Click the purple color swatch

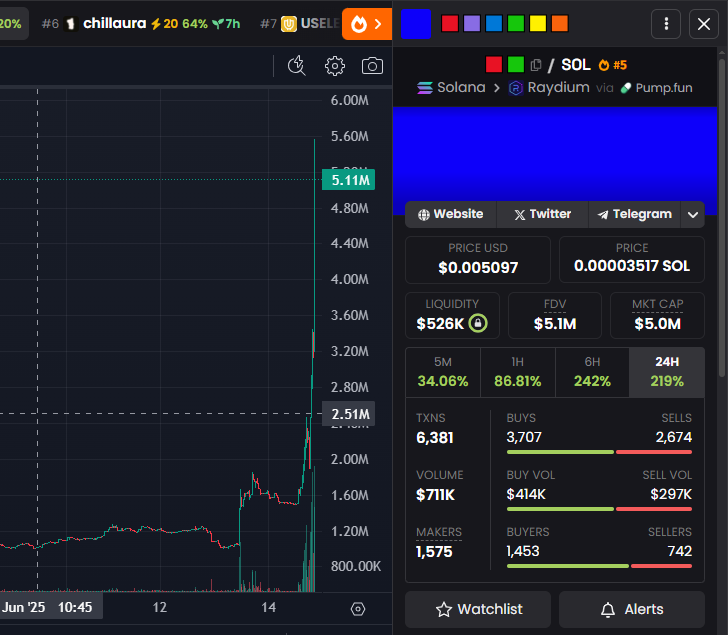pyautogui.click(x=472, y=24)
